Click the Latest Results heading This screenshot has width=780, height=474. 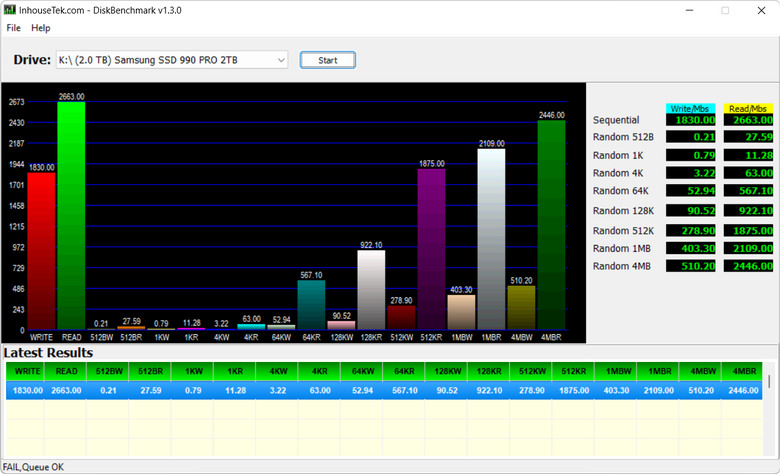48,353
